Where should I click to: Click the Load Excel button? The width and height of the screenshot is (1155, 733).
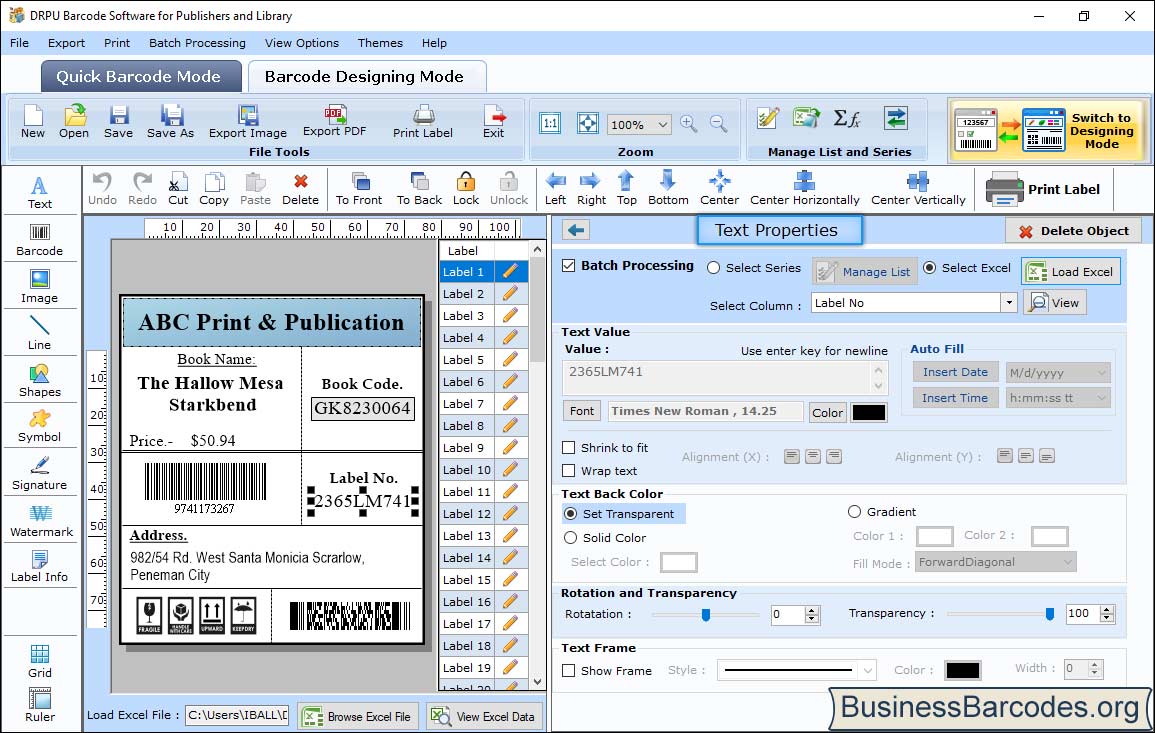point(1071,272)
